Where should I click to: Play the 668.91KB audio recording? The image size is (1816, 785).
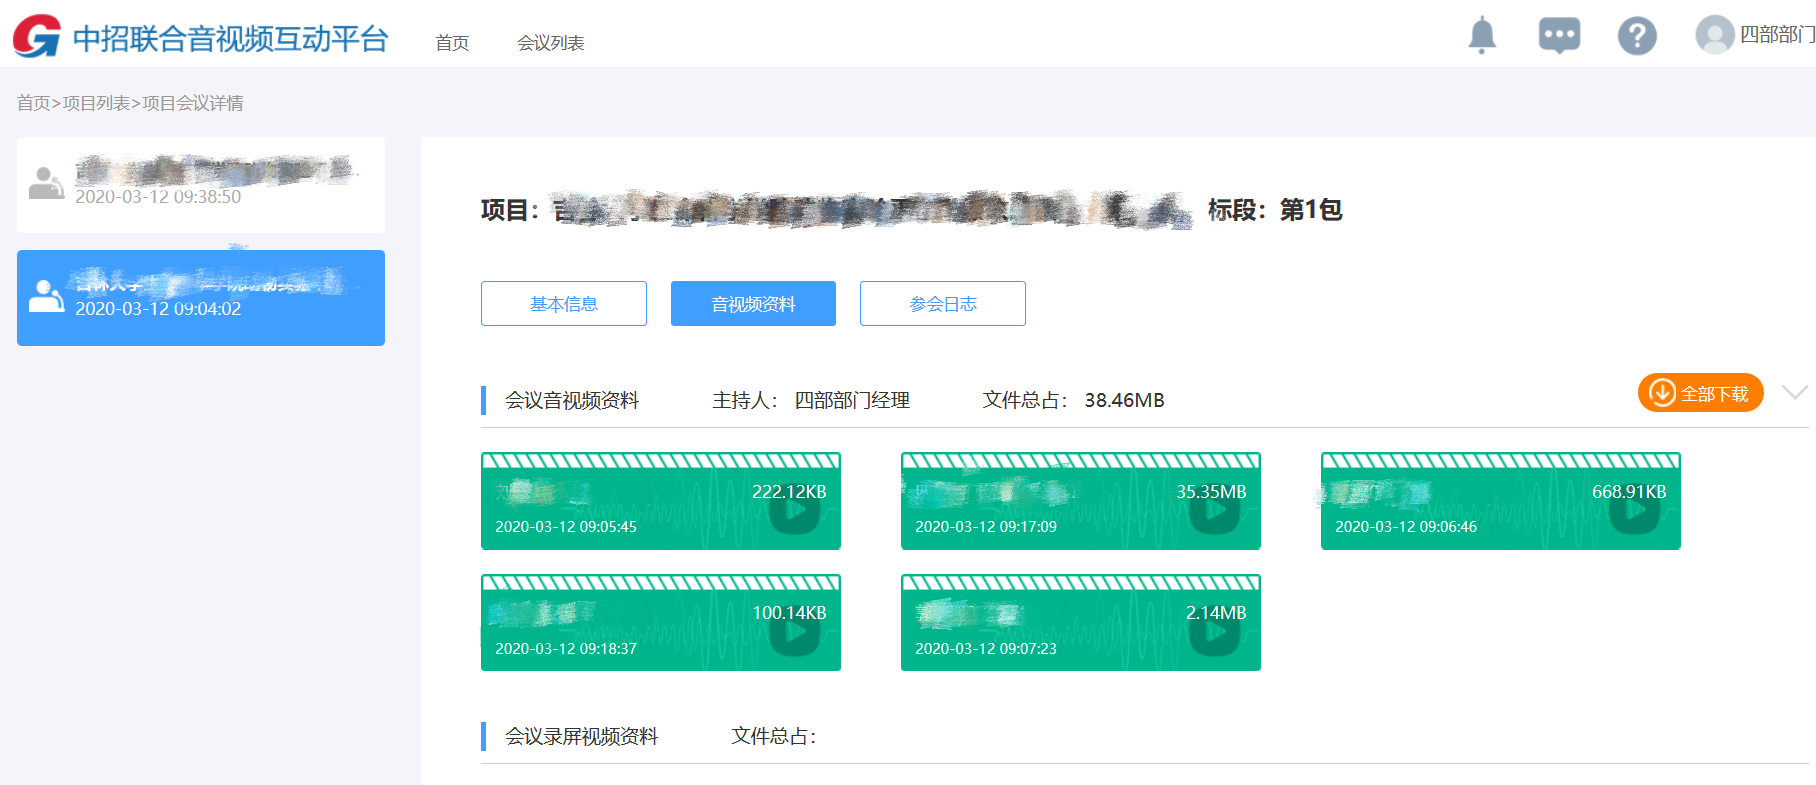pyautogui.click(x=1634, y=511)
